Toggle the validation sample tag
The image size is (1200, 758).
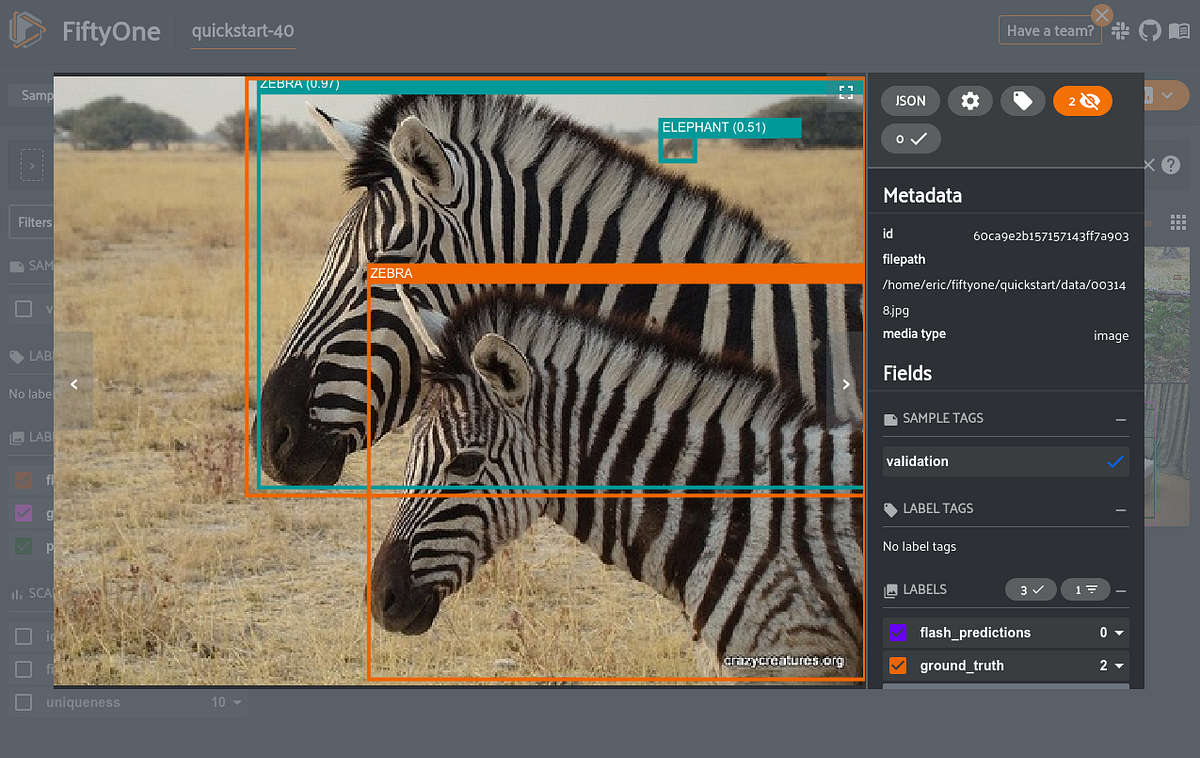1006,461
